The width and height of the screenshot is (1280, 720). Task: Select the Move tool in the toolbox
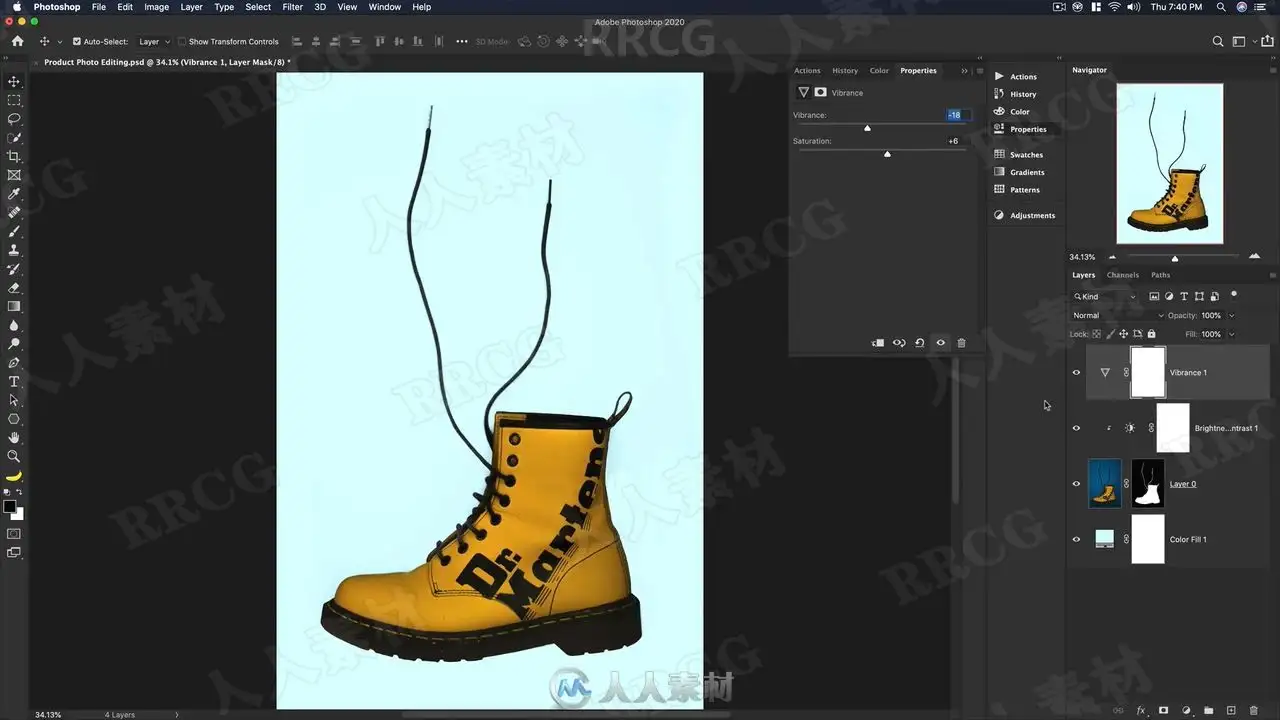tap(14, 81)
